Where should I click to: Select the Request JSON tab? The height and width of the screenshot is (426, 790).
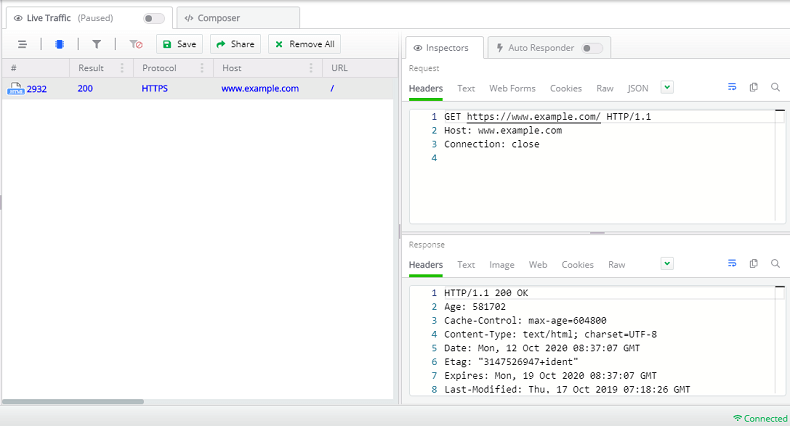(638, 89)
